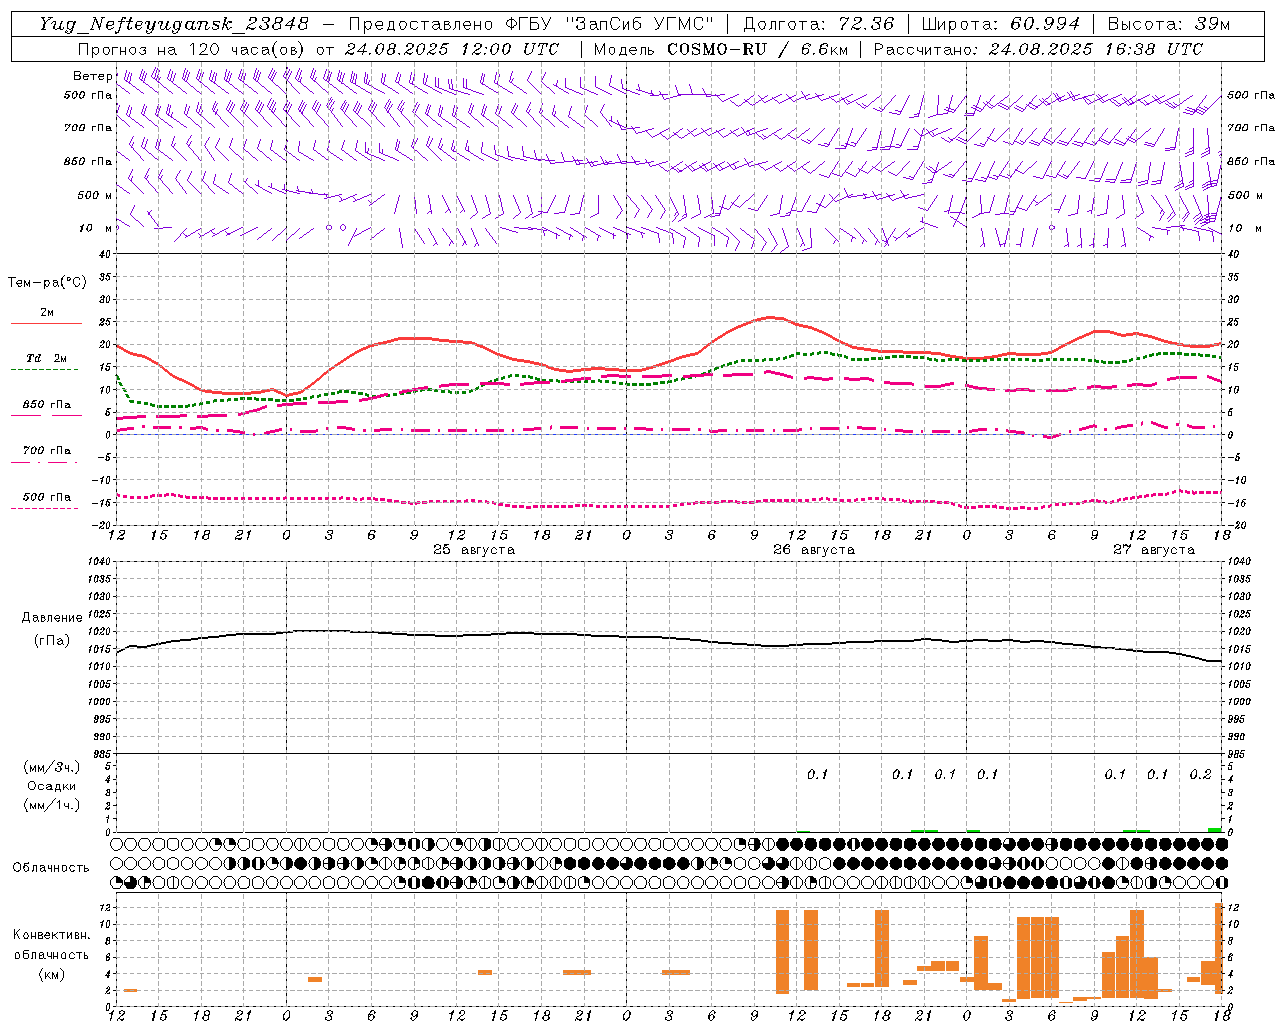This screenshot has height=1024, width=1280.
Task: Click the Широта: 60.994 header value
Action: point(1000,24)
